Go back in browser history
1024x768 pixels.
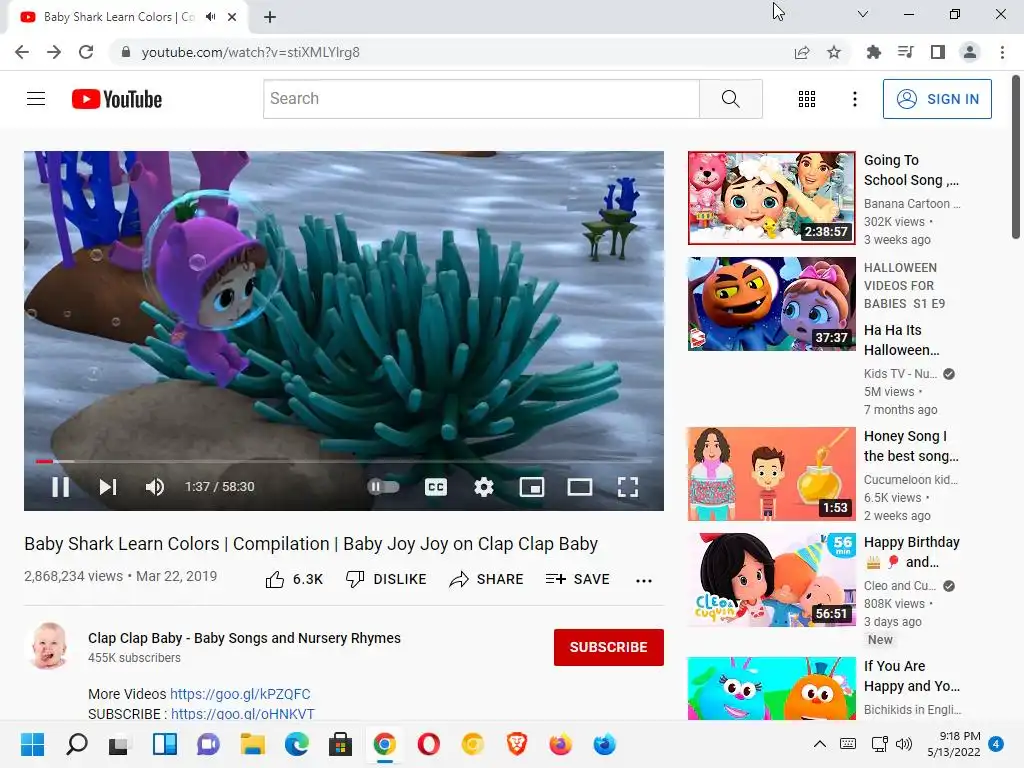(x=22, y=52)
